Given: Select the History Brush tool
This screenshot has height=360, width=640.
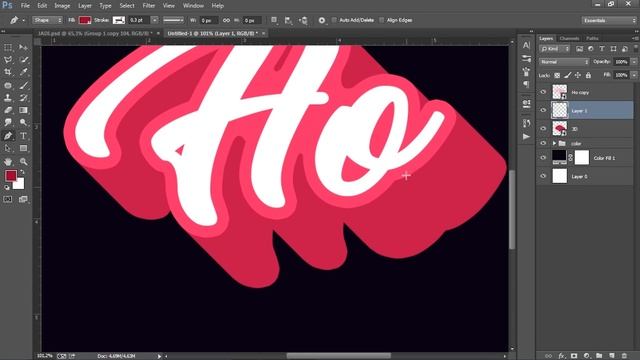Looking at the screenshot, I should point(23,98).
